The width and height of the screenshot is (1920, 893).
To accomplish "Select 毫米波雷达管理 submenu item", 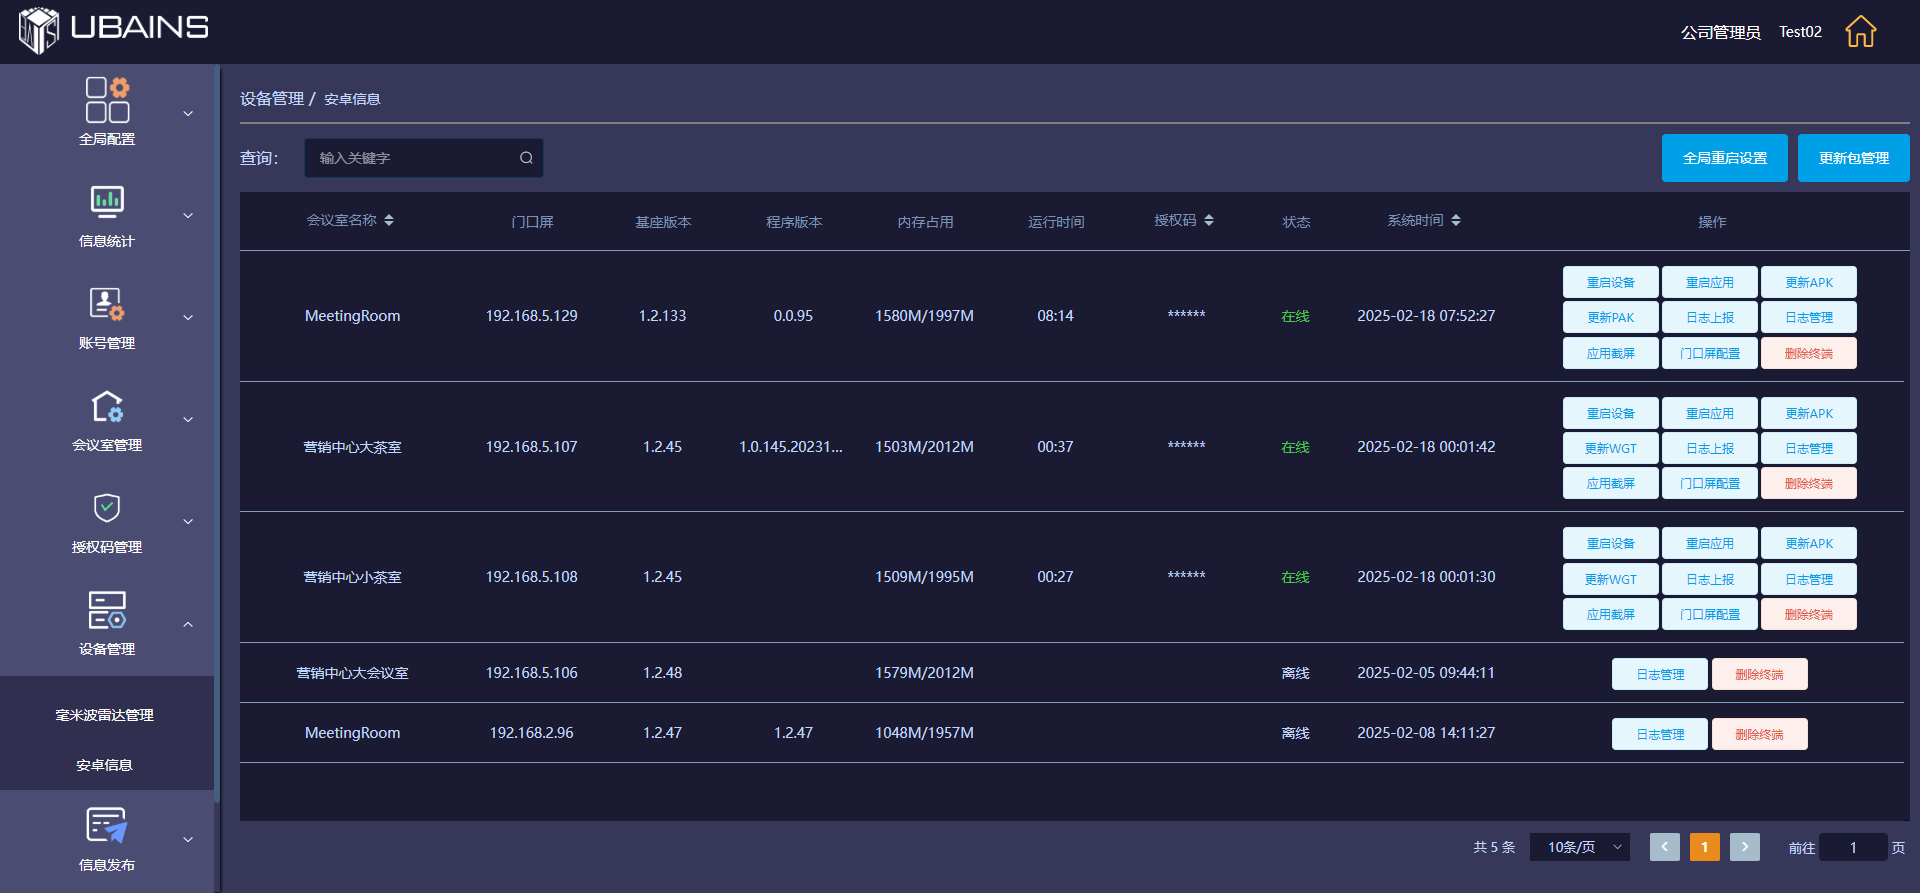I will tap(105, 715).
